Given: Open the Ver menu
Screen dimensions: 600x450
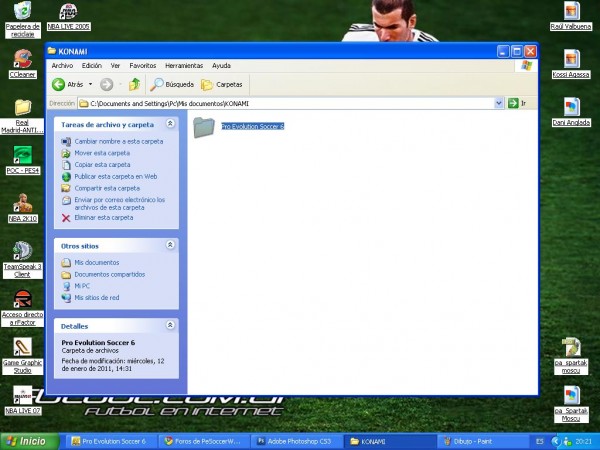Looking at the screenshot, I should 115,66.
